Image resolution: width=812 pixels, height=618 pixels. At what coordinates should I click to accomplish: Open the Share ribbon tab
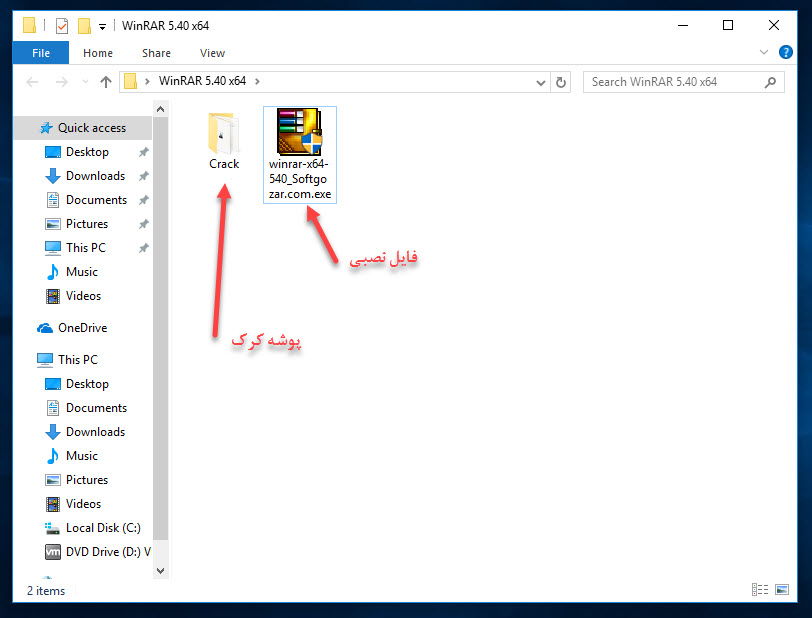156,53
